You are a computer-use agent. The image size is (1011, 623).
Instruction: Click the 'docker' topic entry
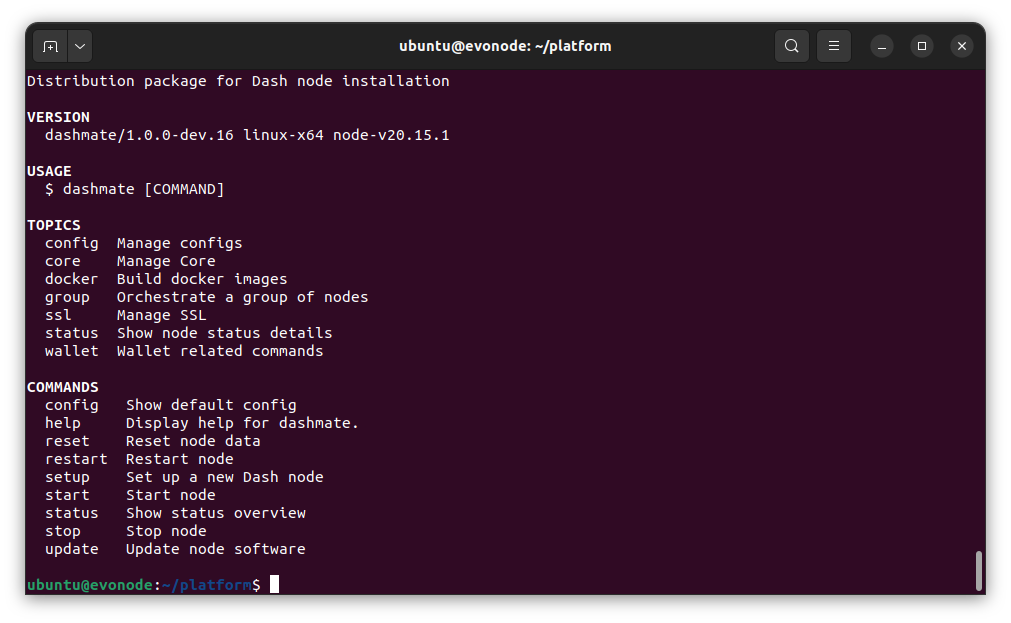[x=71, y=279]
